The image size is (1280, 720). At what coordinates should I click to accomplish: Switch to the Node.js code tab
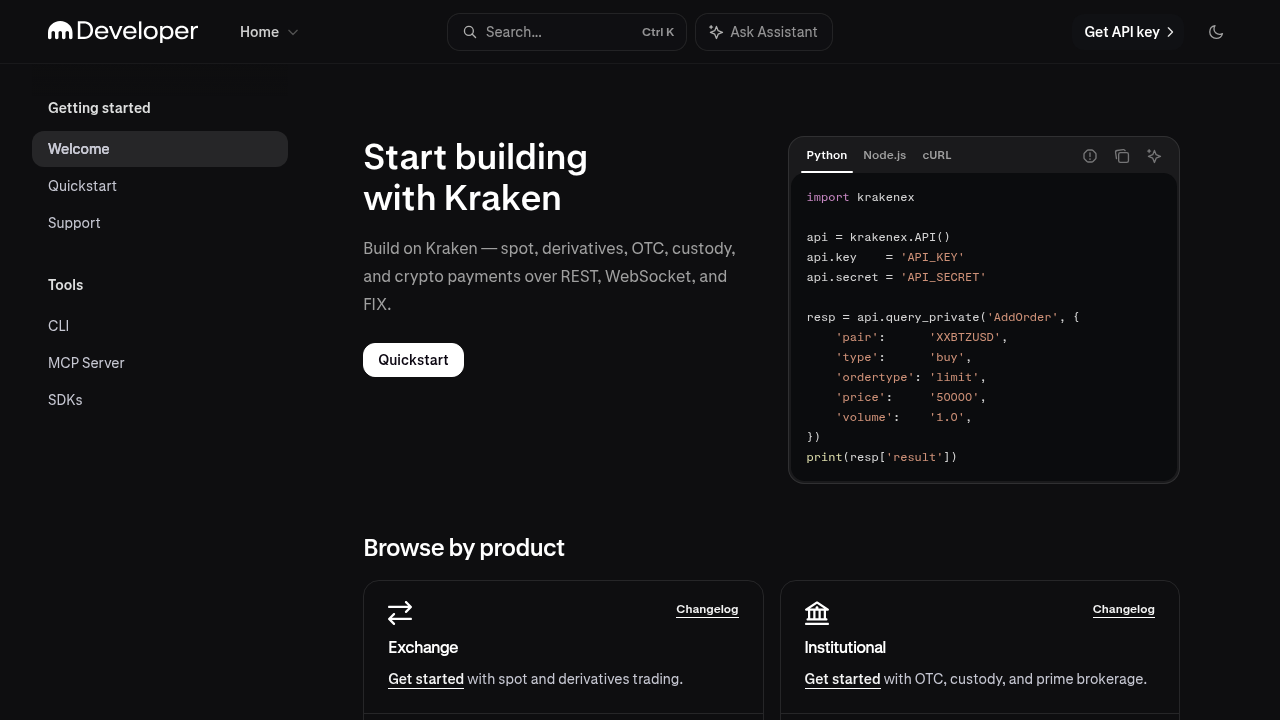tap(885, 155)
